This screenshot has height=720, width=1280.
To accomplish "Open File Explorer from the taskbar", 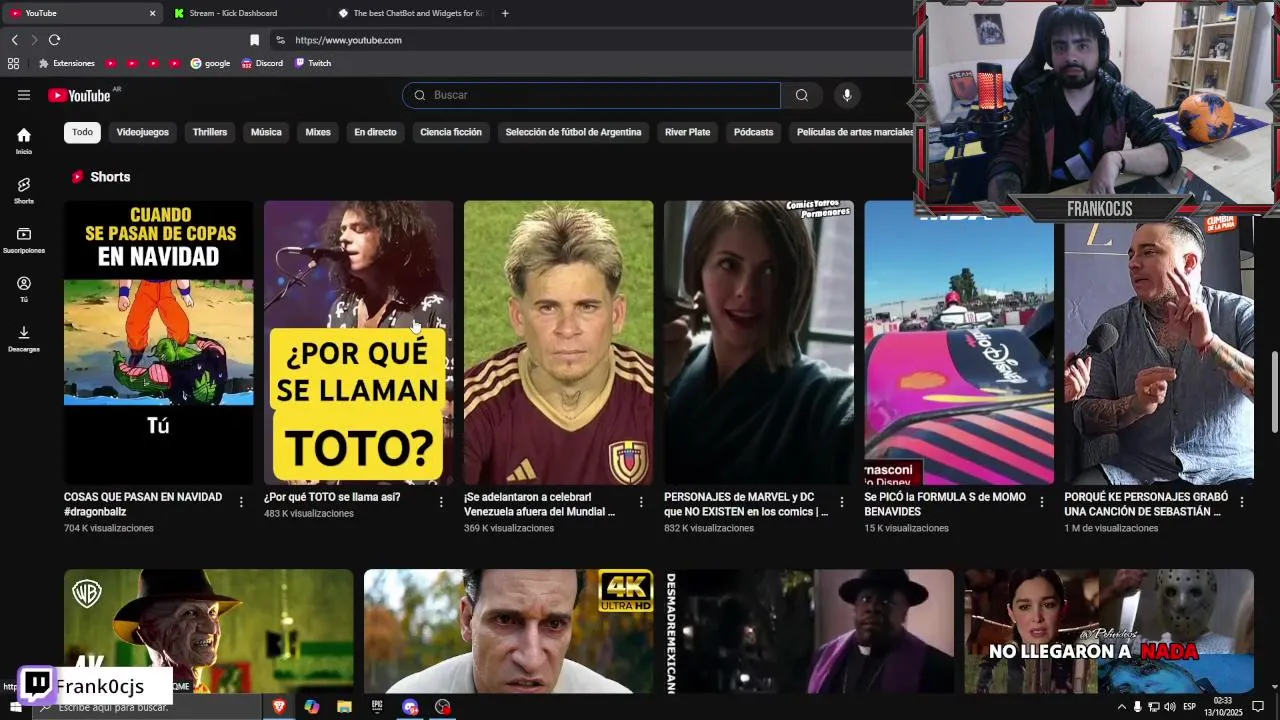I will (x=344, y=707).
